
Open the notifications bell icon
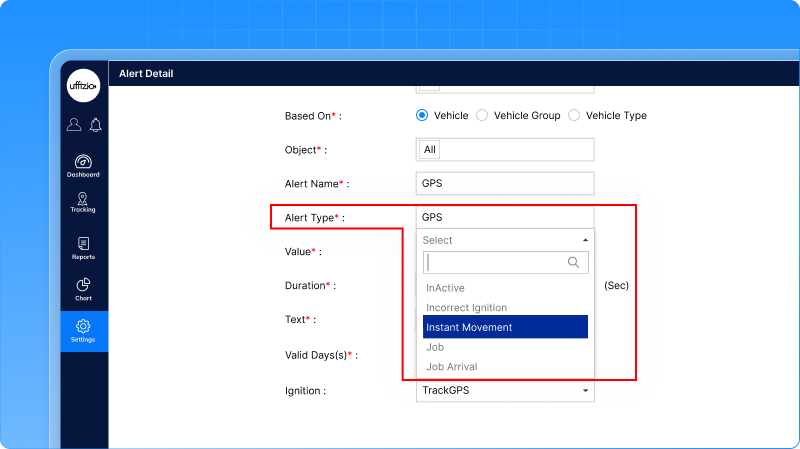(96, 125)
